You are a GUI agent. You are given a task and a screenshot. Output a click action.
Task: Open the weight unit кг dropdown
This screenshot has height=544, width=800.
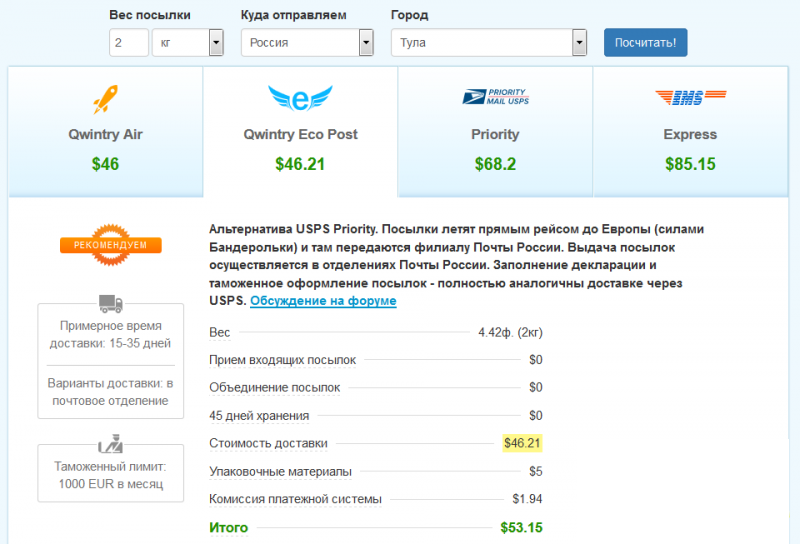188,42
